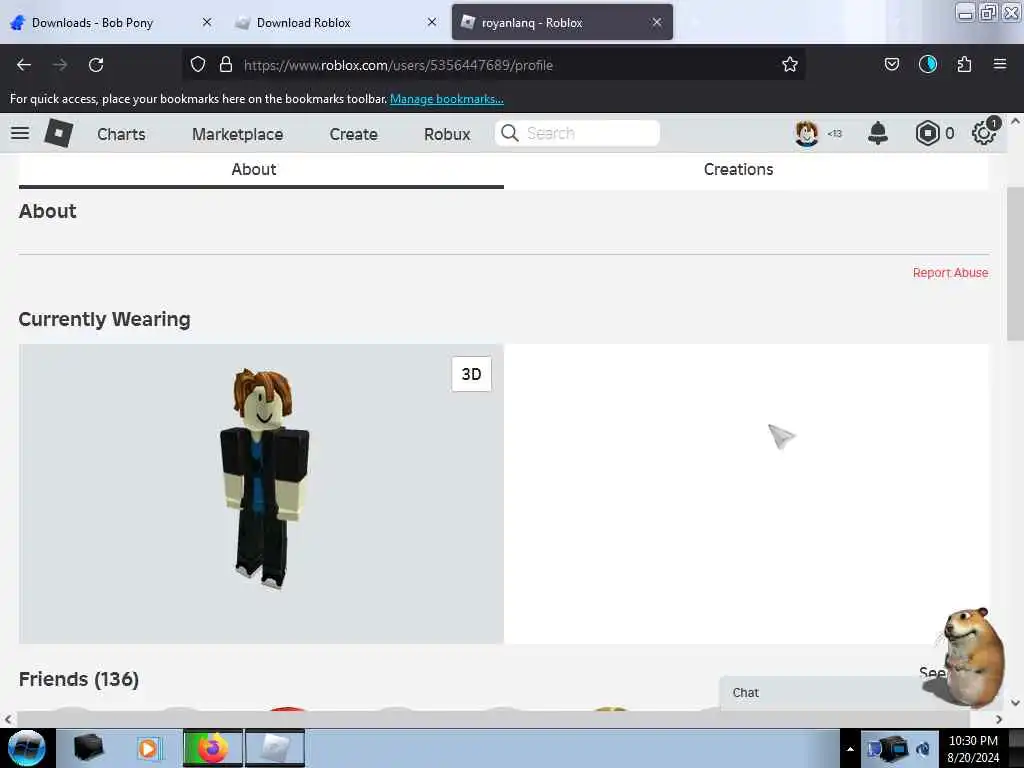Click the Friends (136) heading
The image size is (1024, 768).
[79, 679]
